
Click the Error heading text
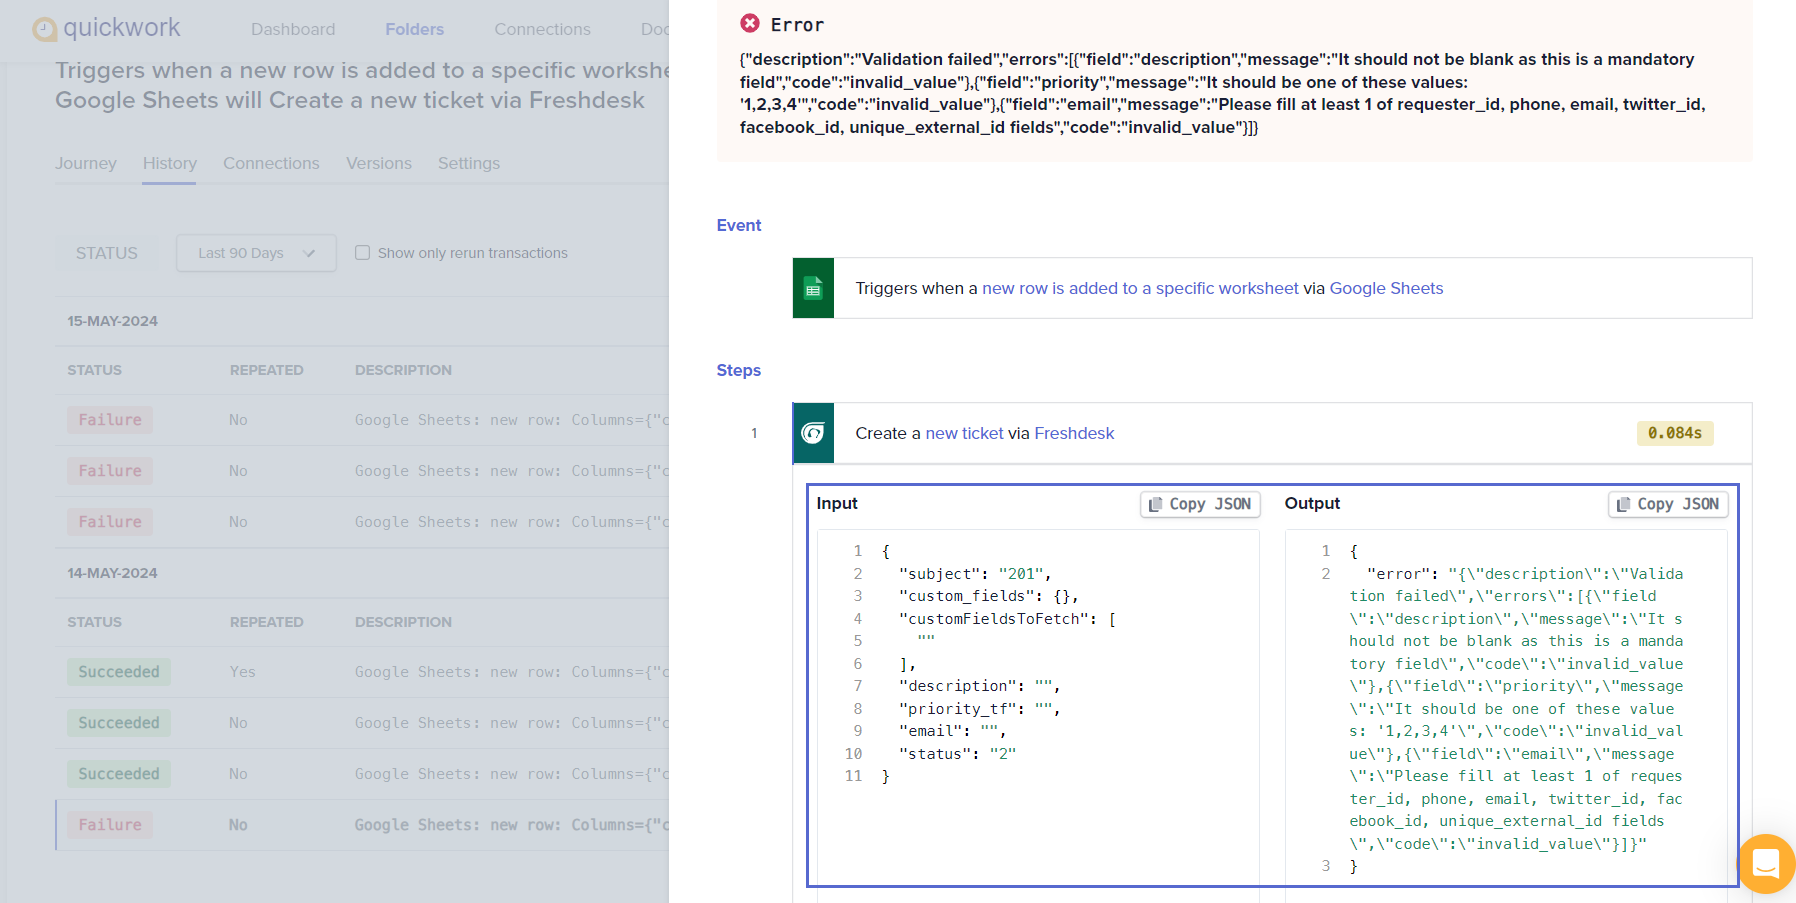(797, 25)
